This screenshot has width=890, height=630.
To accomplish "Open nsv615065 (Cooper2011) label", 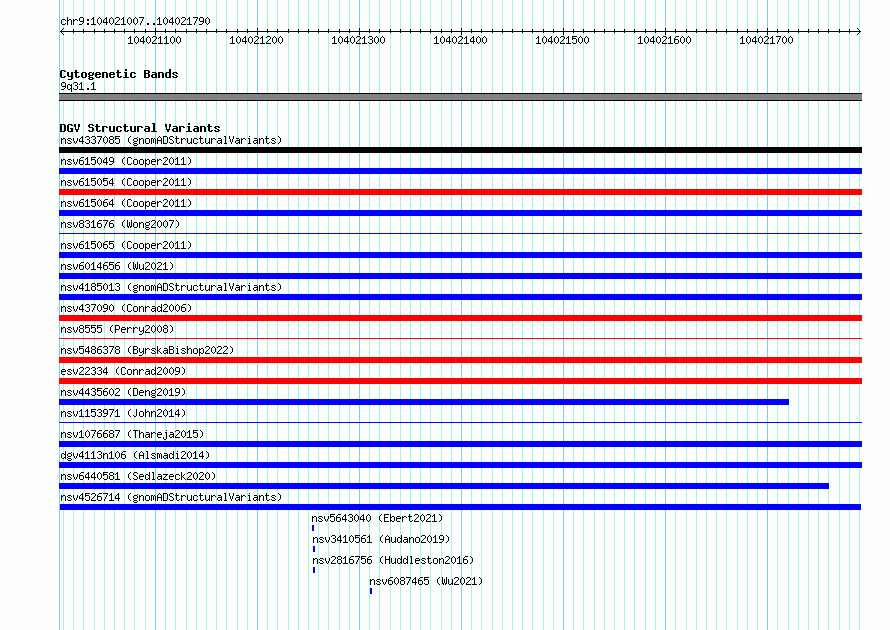I will (x=126, y=245).
